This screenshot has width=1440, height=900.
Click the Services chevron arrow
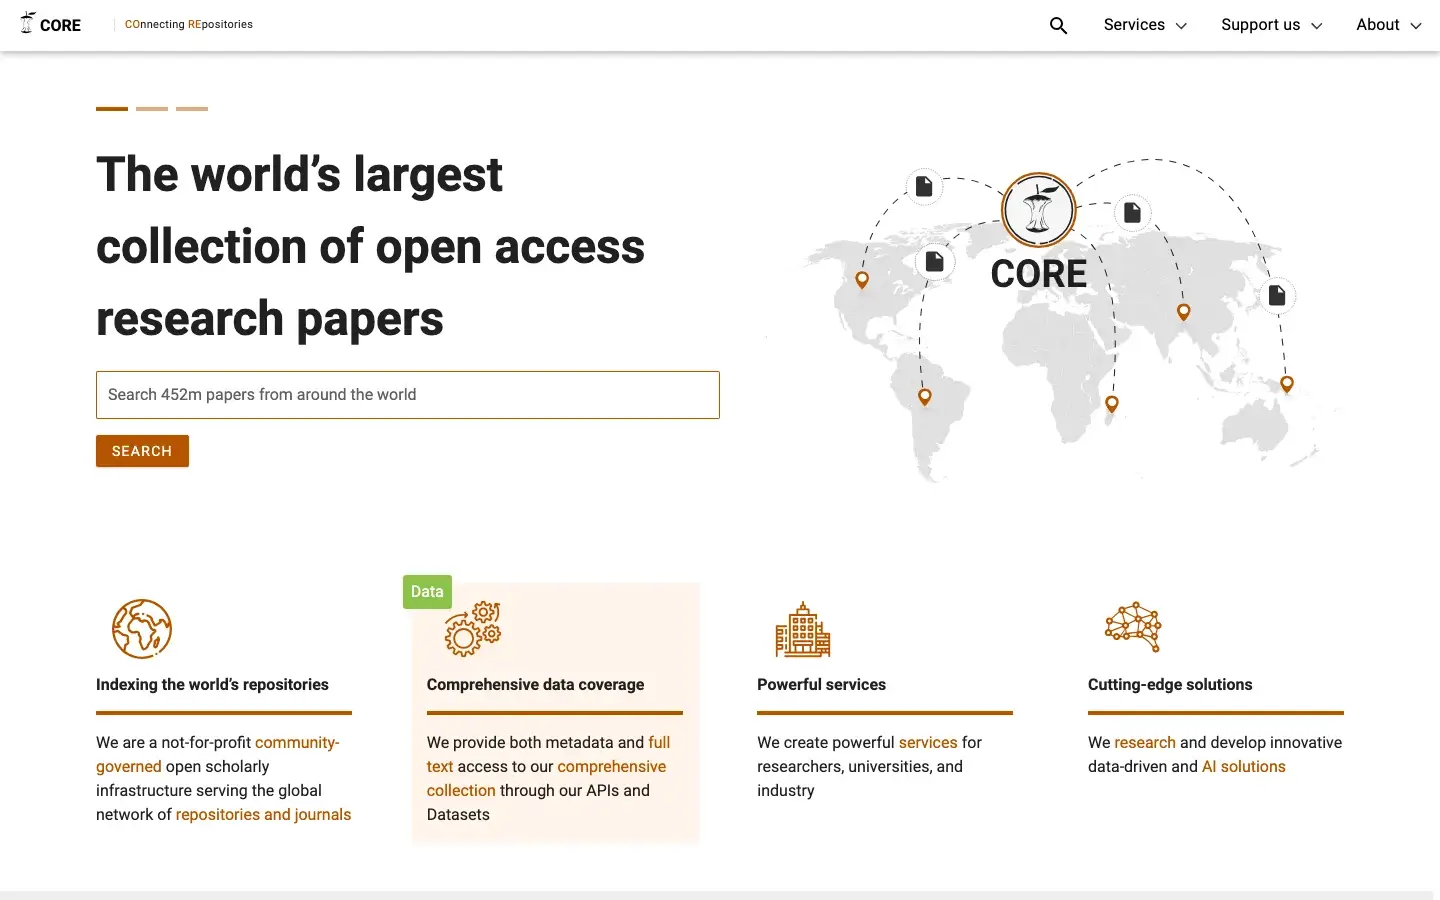click(1181, 26)
